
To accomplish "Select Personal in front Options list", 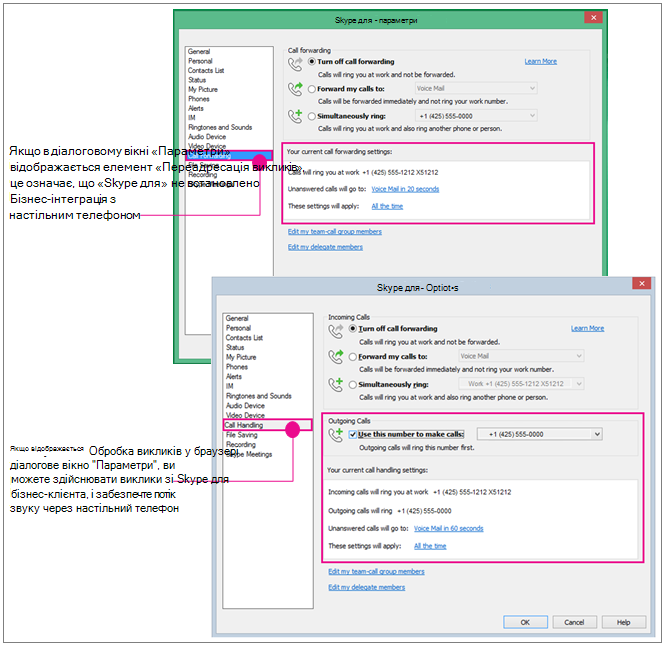I will (x=238, y=328).
